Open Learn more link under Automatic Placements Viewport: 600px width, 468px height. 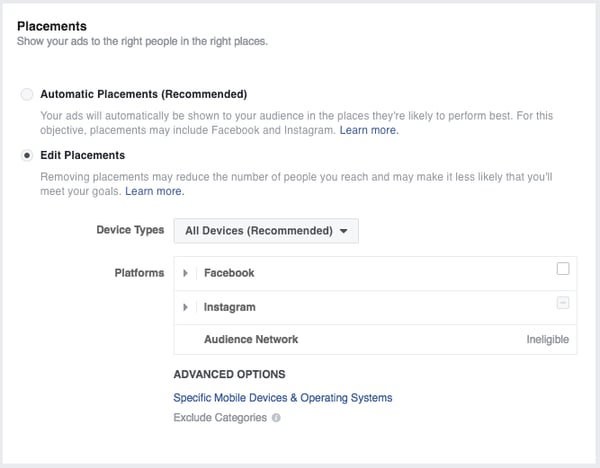(x=368, y=131)
